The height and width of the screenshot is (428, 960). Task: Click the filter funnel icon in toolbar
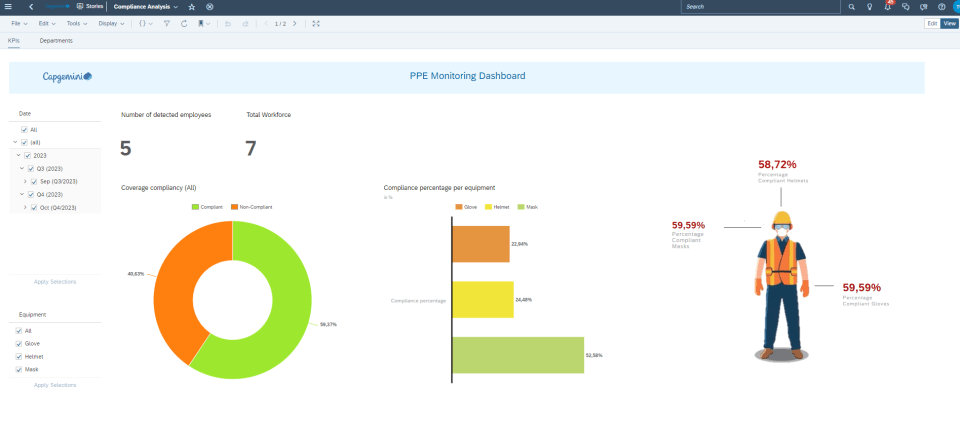pyautogui.click(x=167, y=23)
